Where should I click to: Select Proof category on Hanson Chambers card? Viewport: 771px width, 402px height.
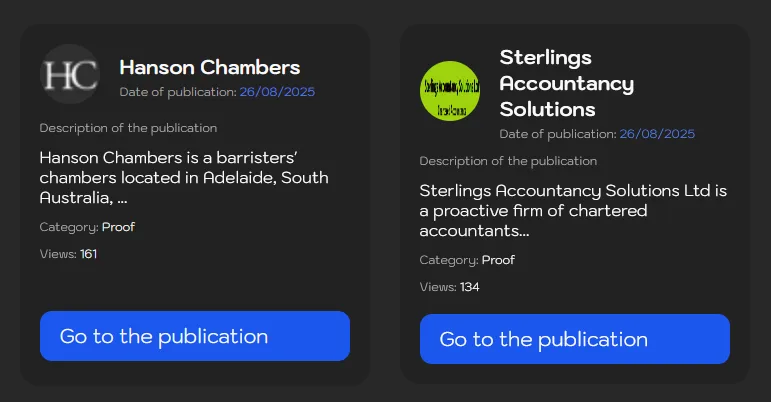click(x=118, y=227)
